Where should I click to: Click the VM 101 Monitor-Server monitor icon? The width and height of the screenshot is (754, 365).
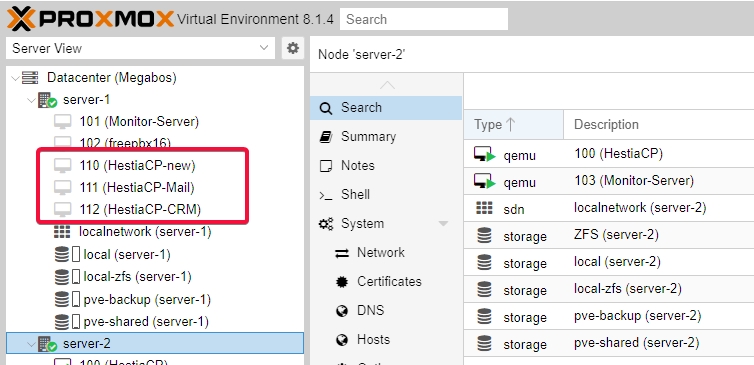pos(63,122)
